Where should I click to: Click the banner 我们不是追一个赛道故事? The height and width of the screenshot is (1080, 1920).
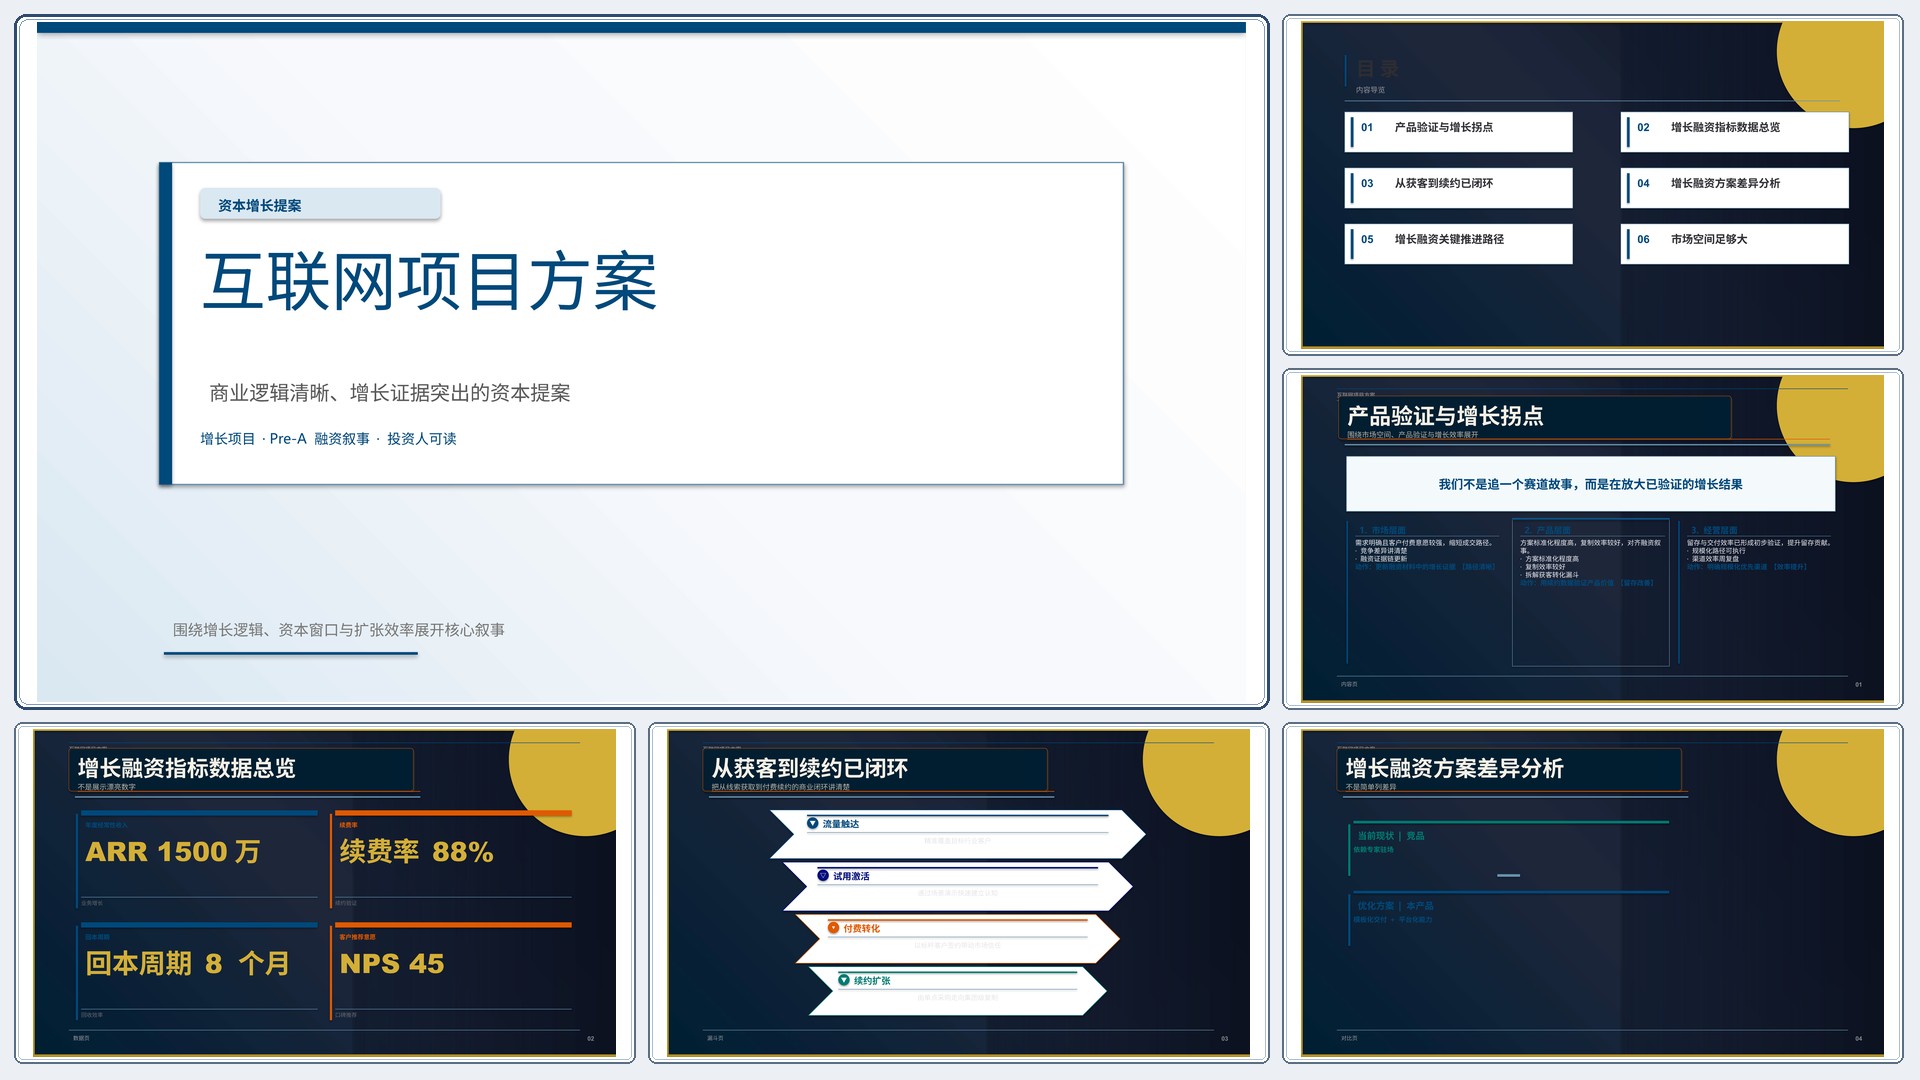pos(1590,484)
